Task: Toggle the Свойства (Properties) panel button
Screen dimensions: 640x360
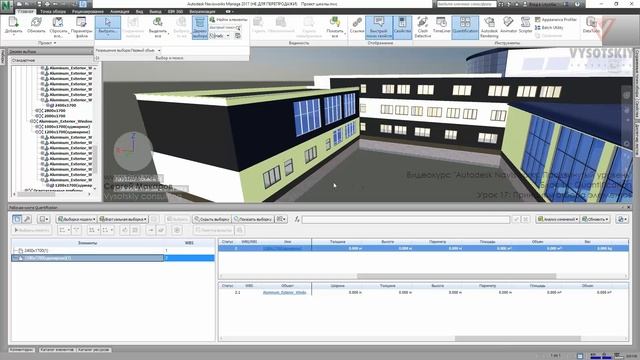Action: click(402, 27)
